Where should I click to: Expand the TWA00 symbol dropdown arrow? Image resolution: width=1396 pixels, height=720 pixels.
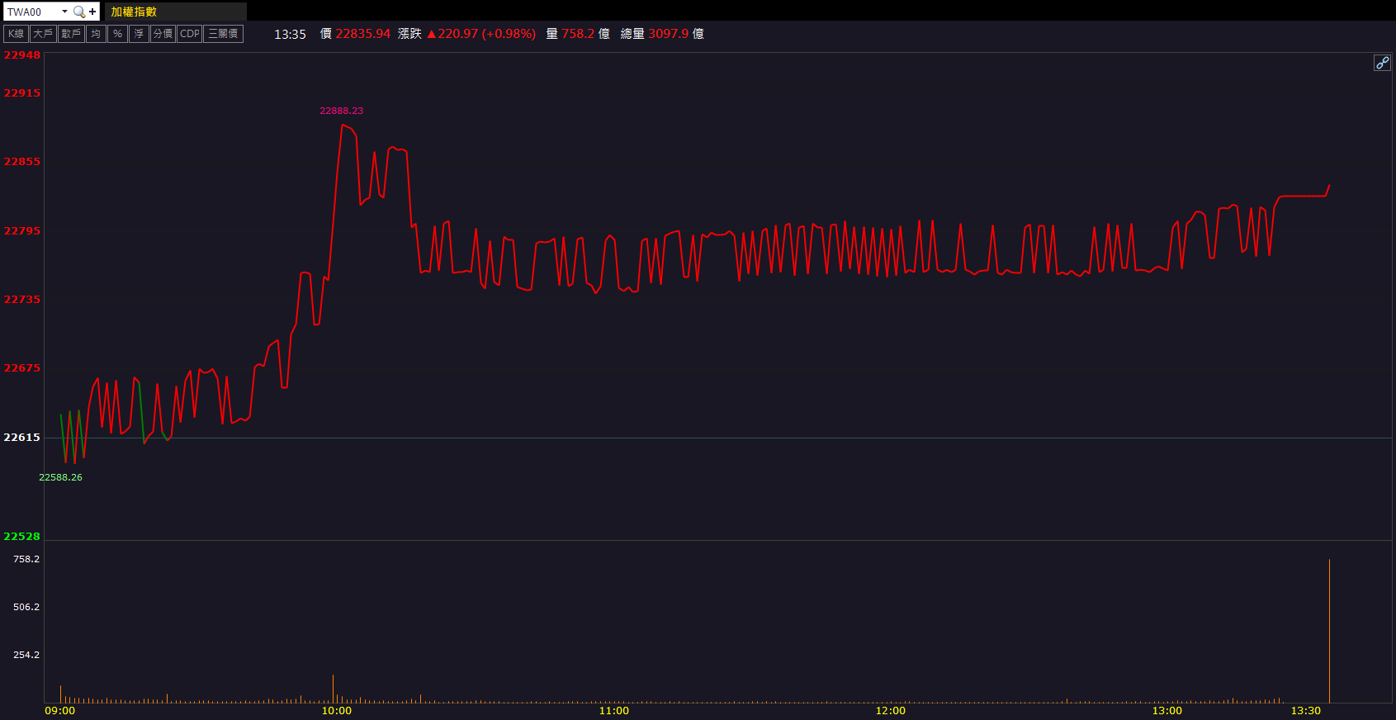[x=65, y=12]
